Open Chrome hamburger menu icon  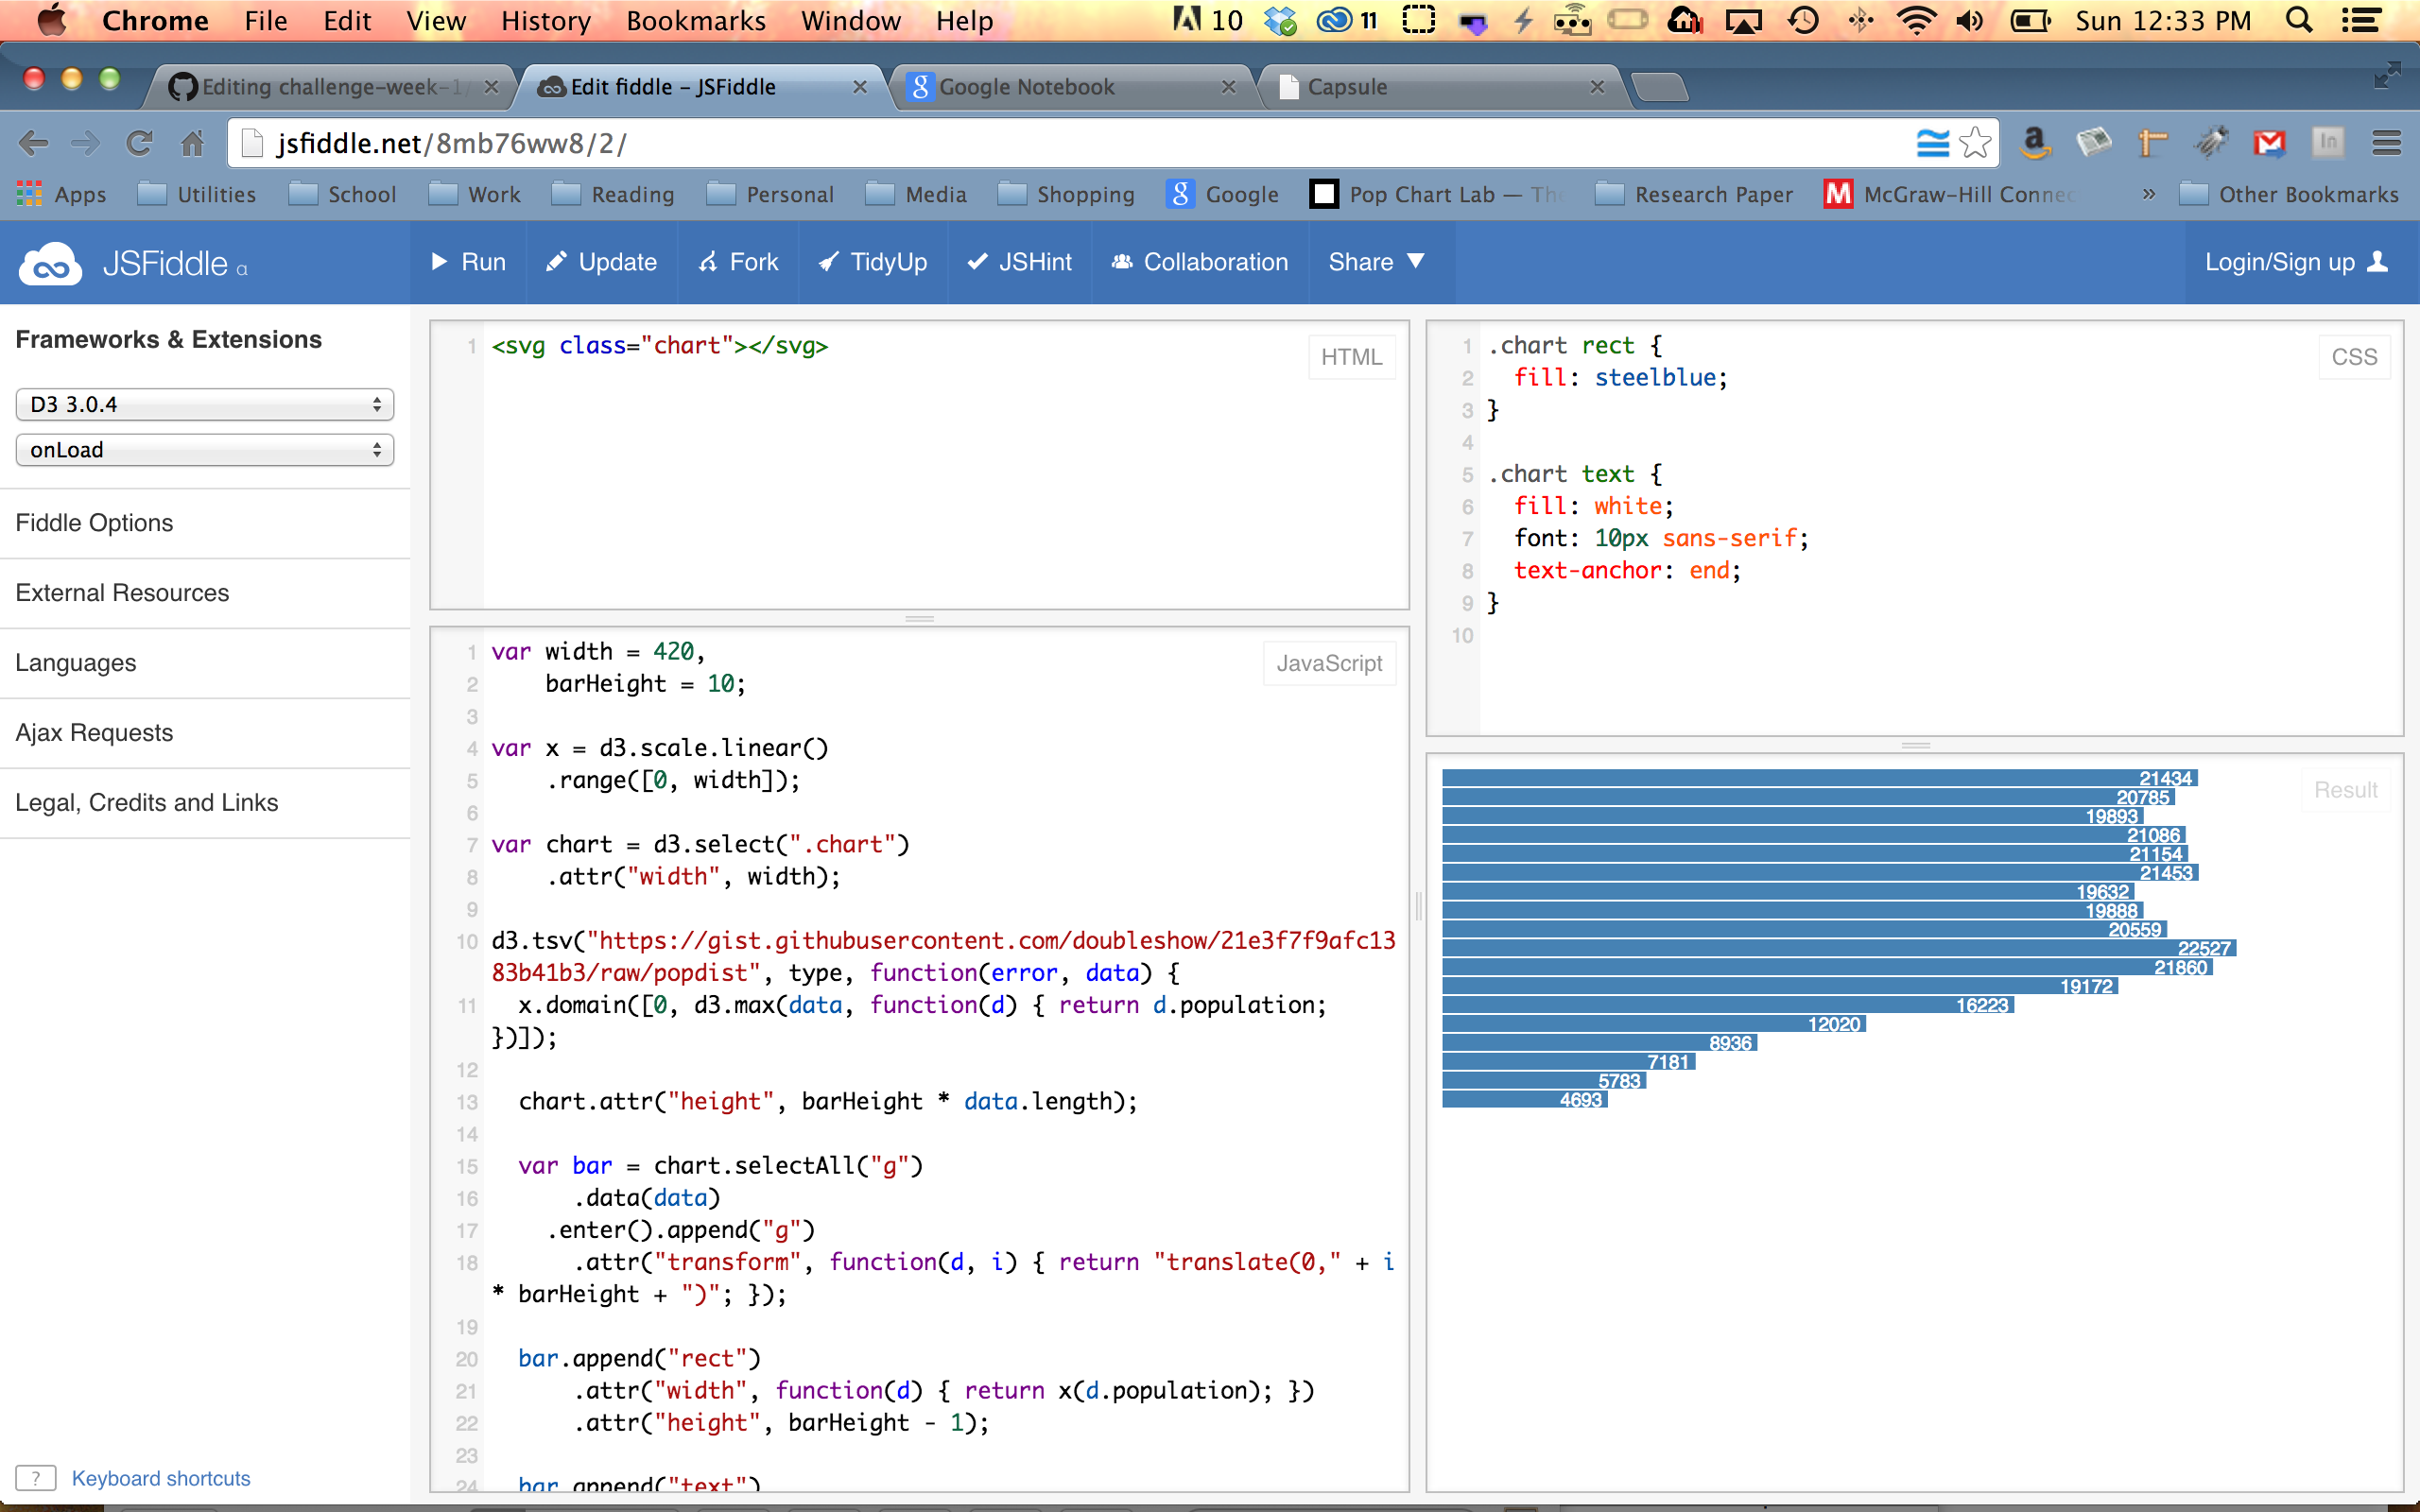click(2386, 143)
